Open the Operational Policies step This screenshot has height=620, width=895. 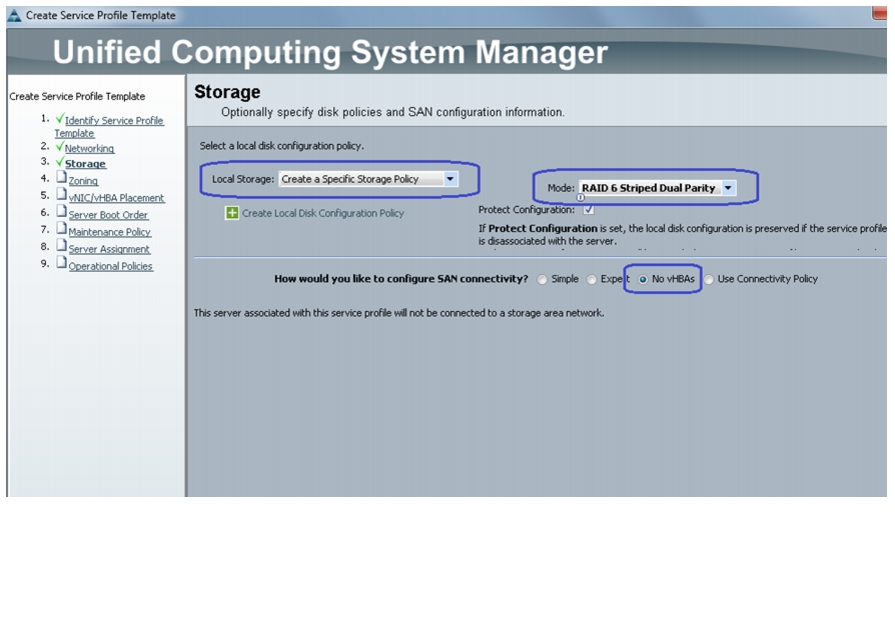pyautogui.click(x=111, y=267)
